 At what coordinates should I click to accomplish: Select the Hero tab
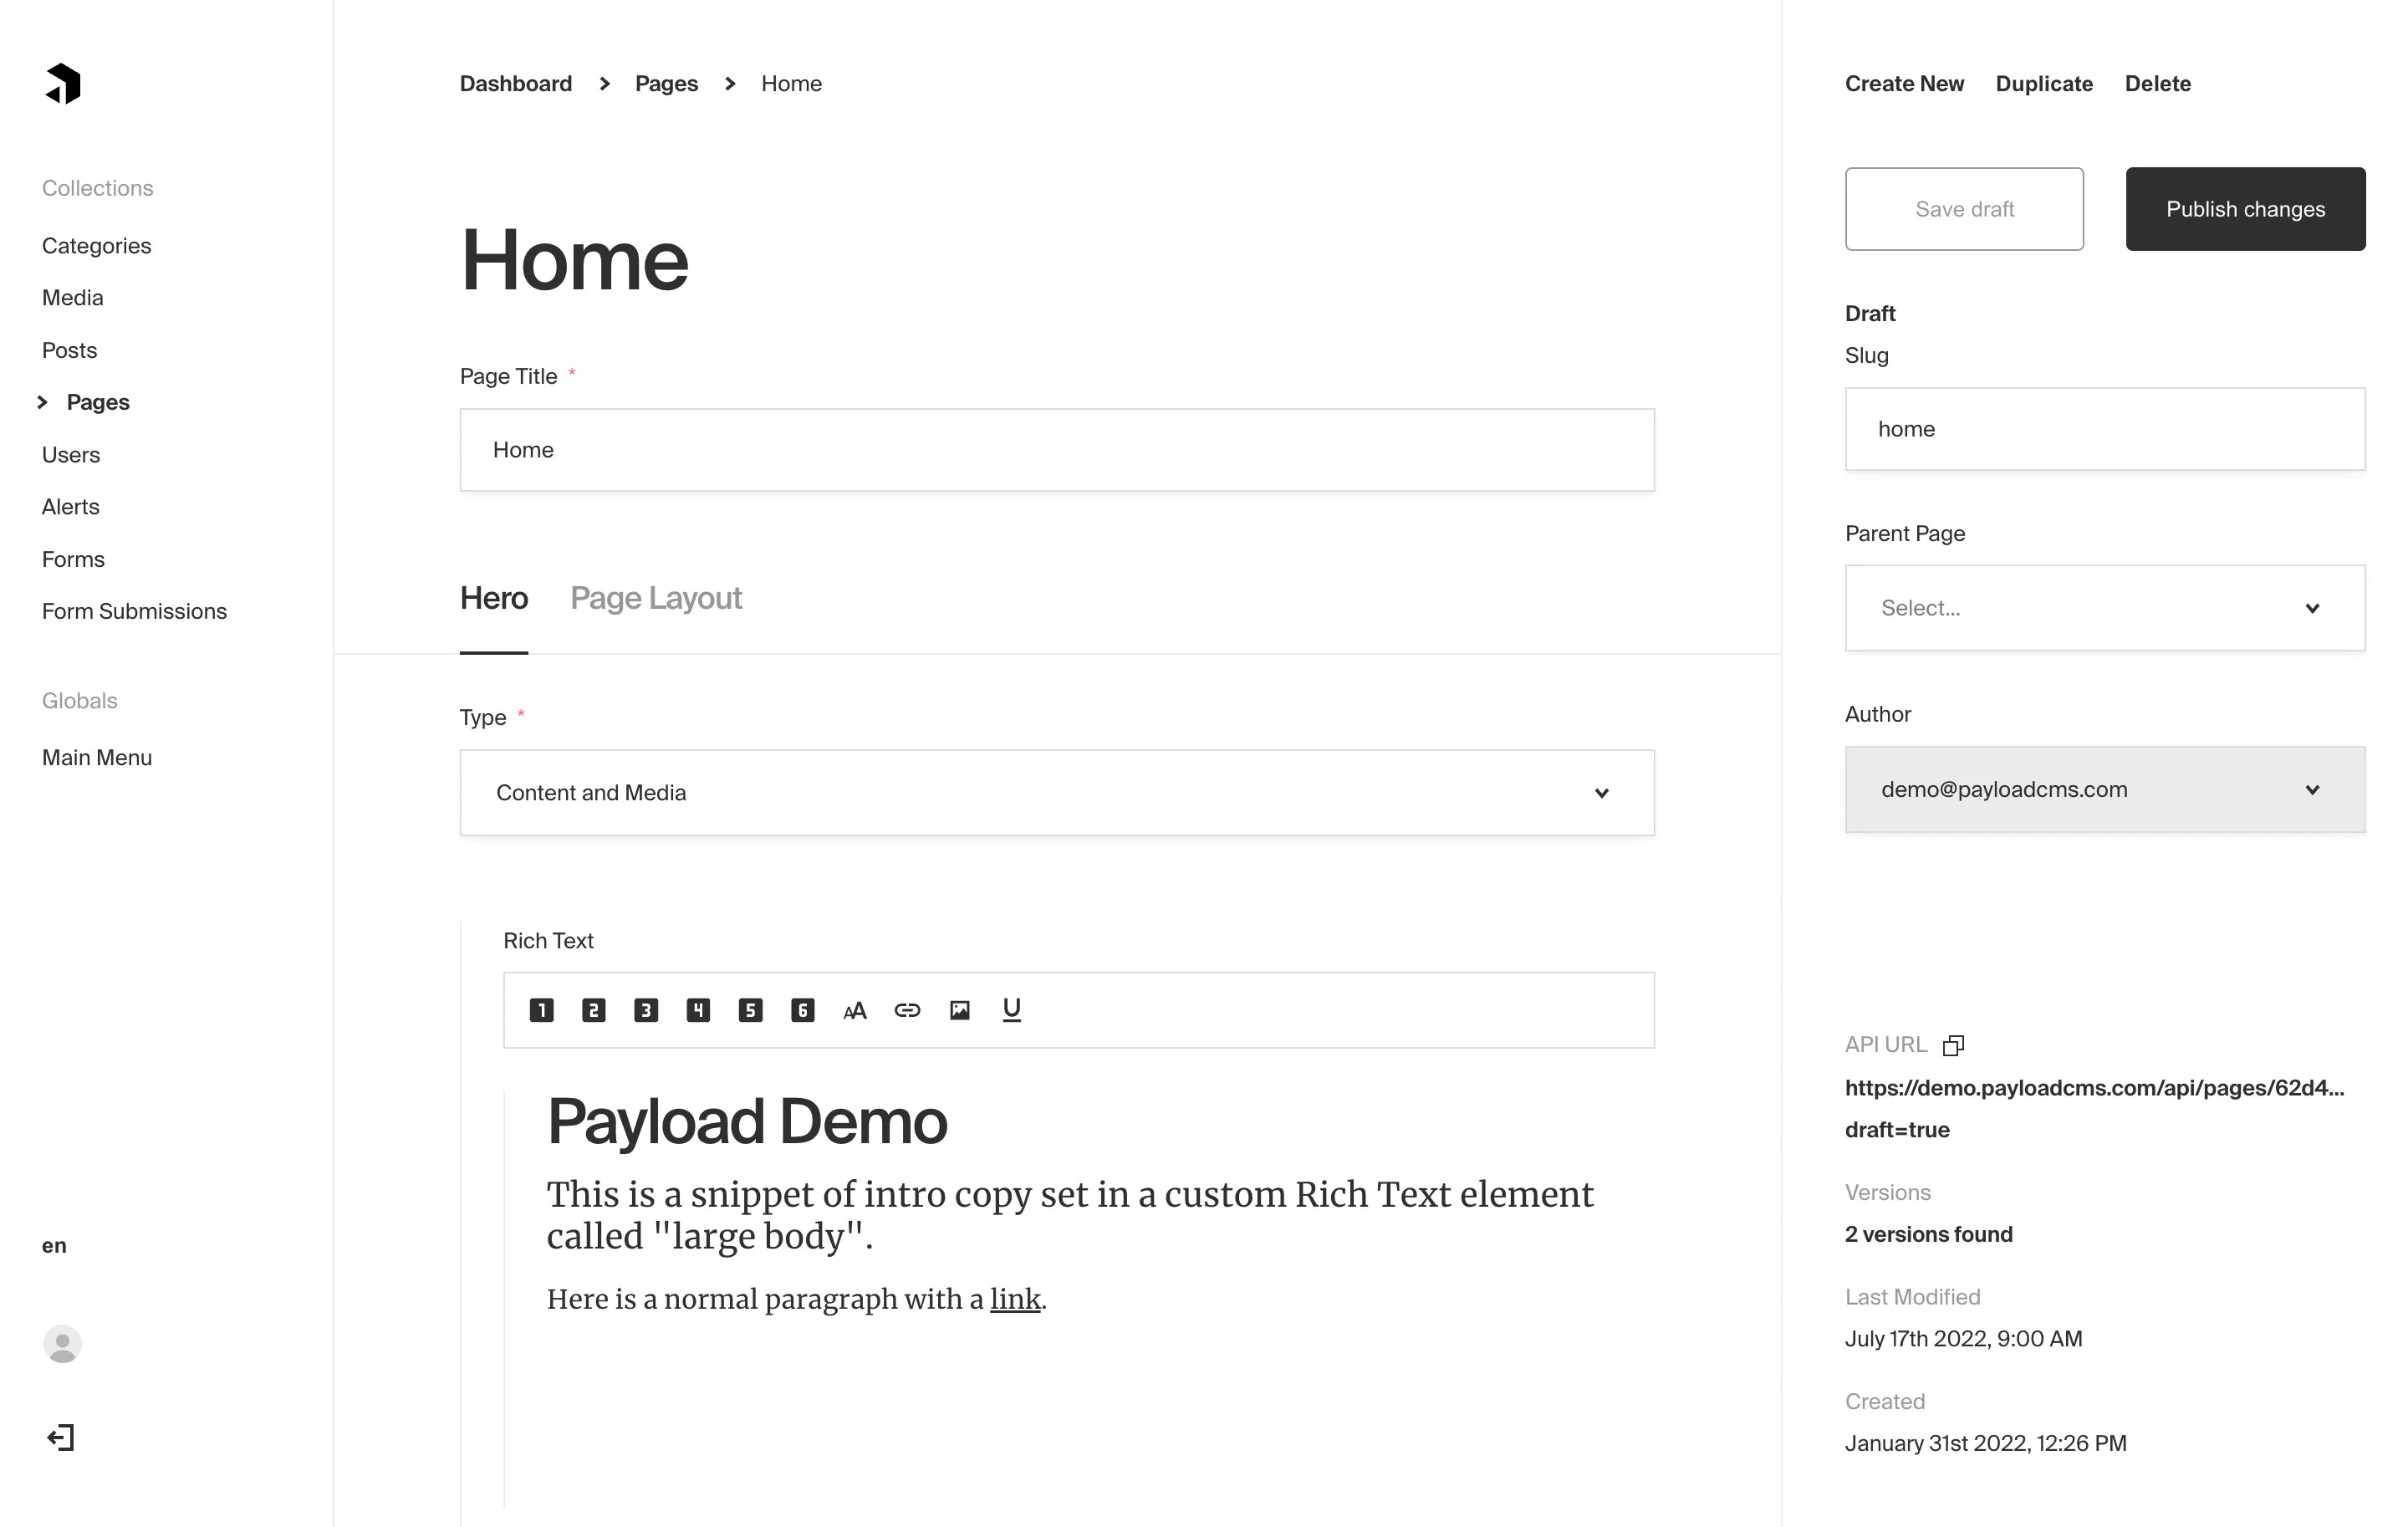tap(493, 599)
